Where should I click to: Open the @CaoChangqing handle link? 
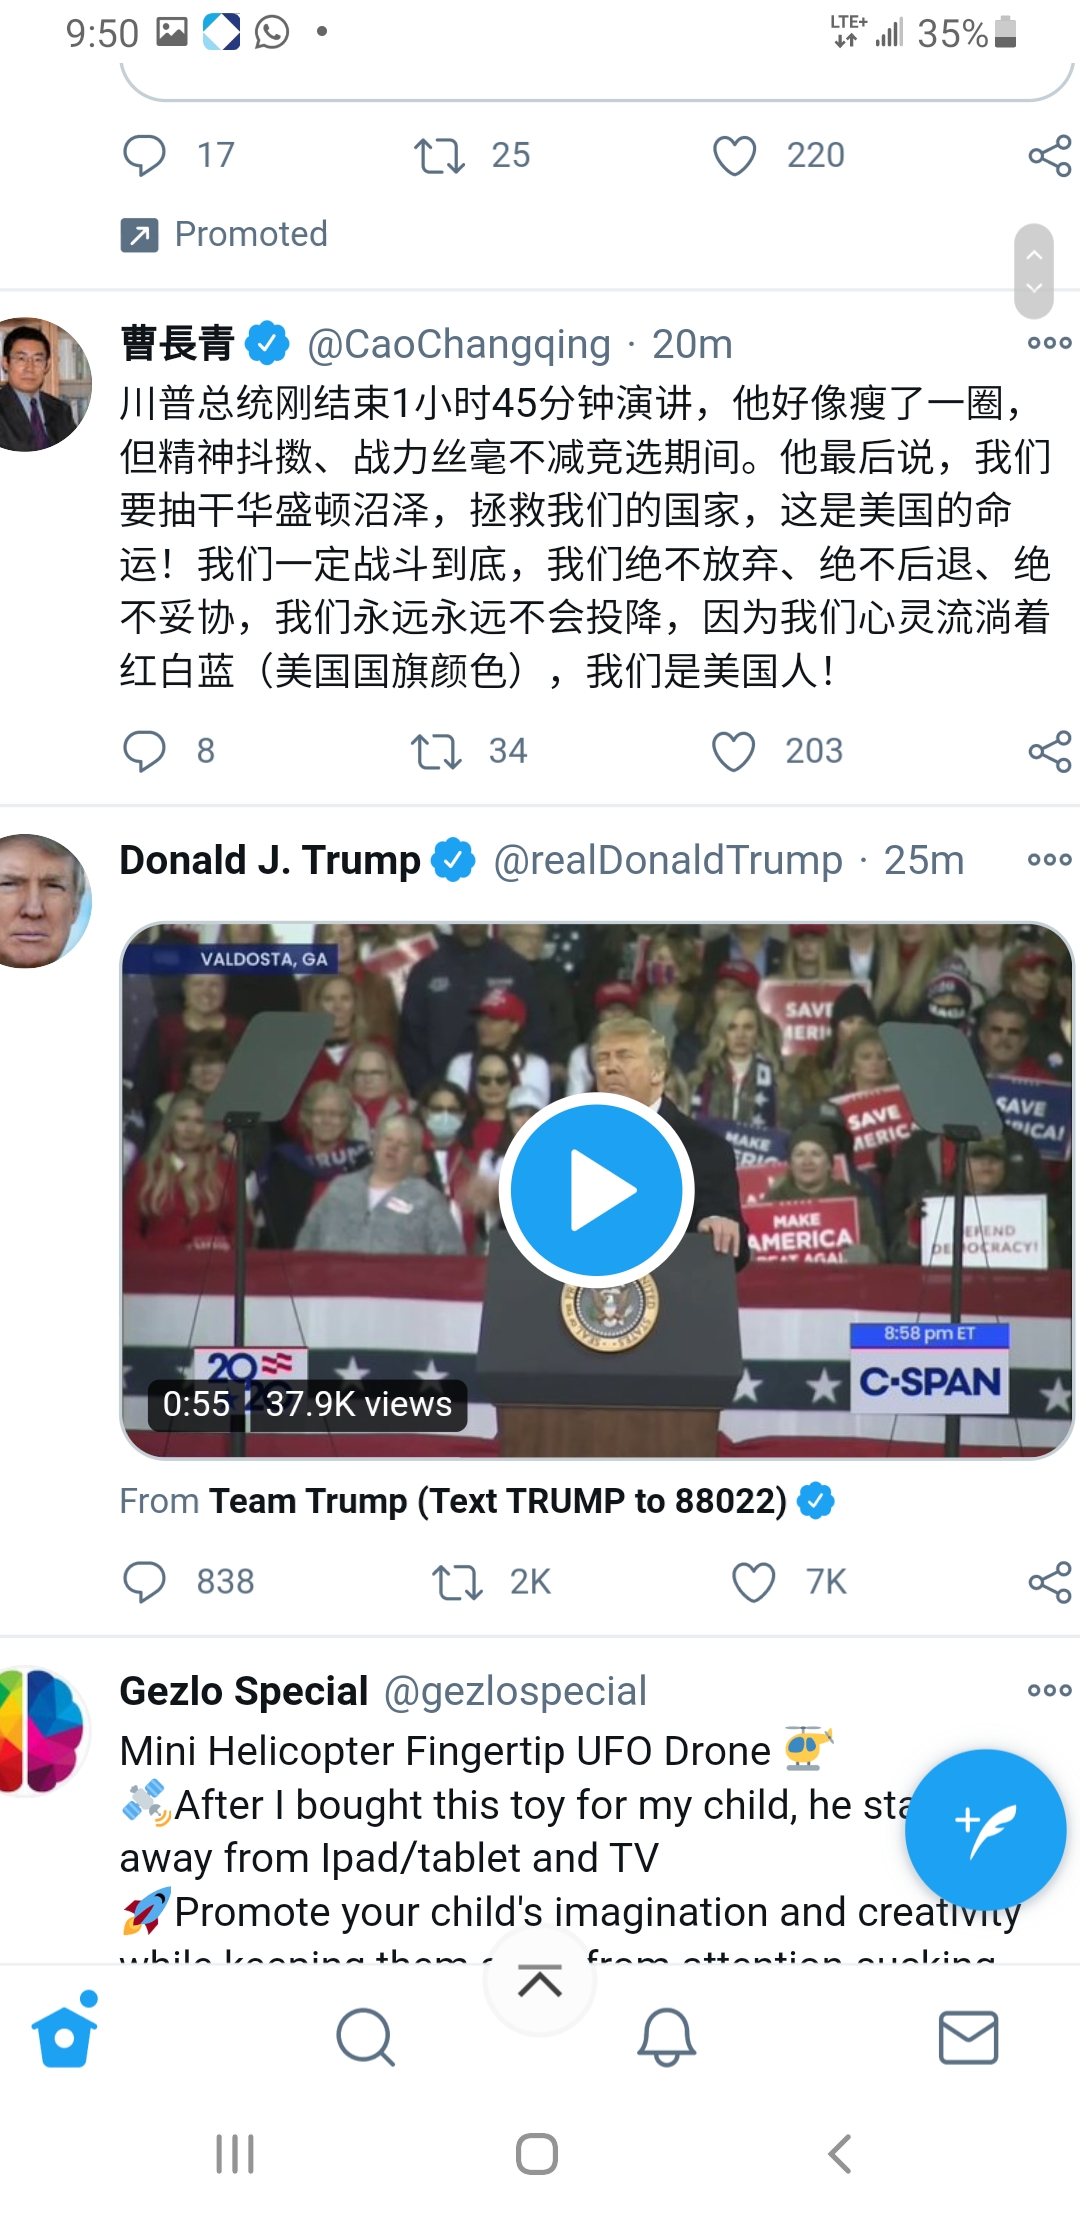click(x=459, y=345)
